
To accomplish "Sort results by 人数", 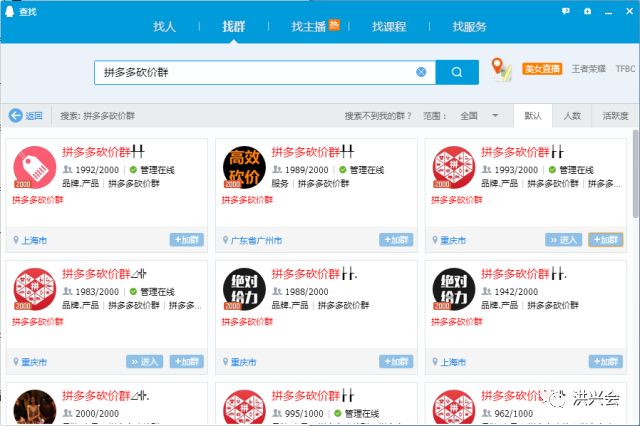I will pyautogui.click(x=572, y=116).
